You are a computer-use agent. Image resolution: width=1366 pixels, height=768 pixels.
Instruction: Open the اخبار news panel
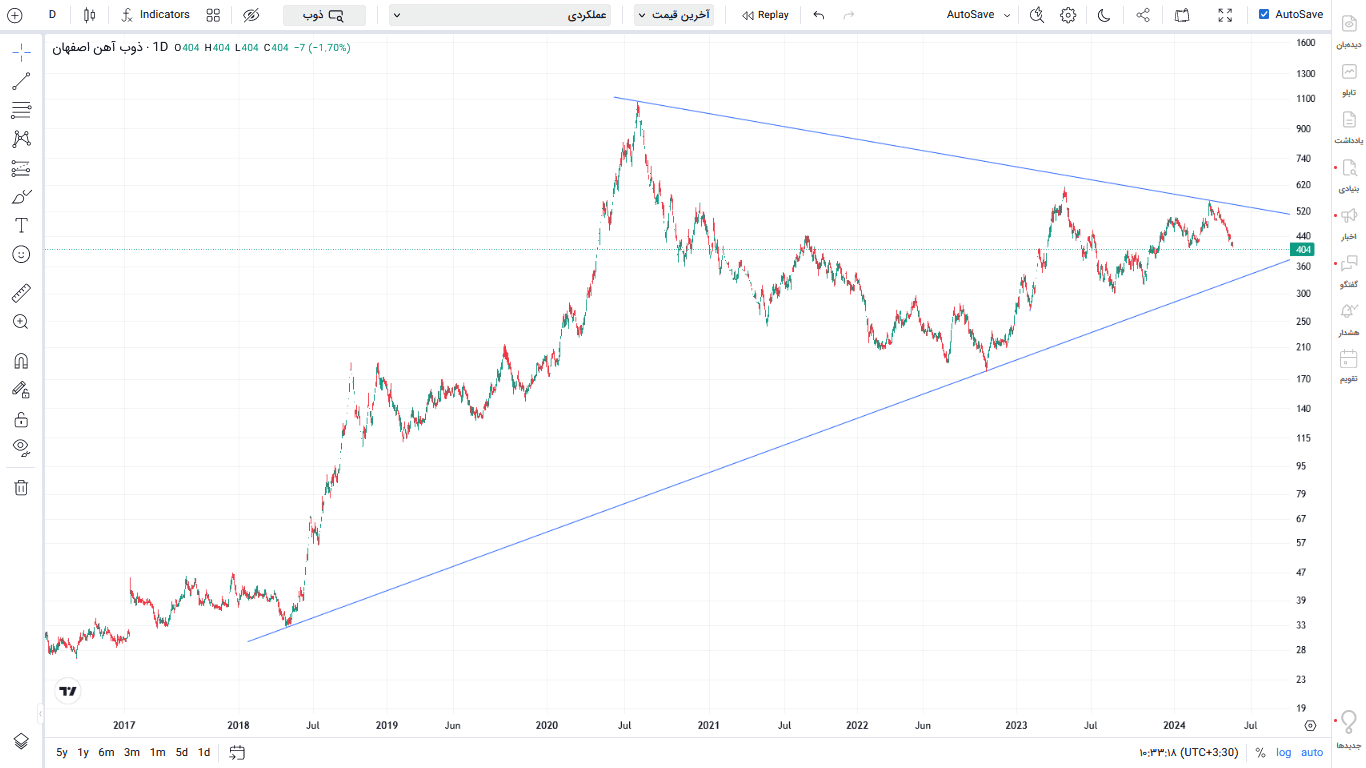pyautogui.click(x=1349, y=223)
